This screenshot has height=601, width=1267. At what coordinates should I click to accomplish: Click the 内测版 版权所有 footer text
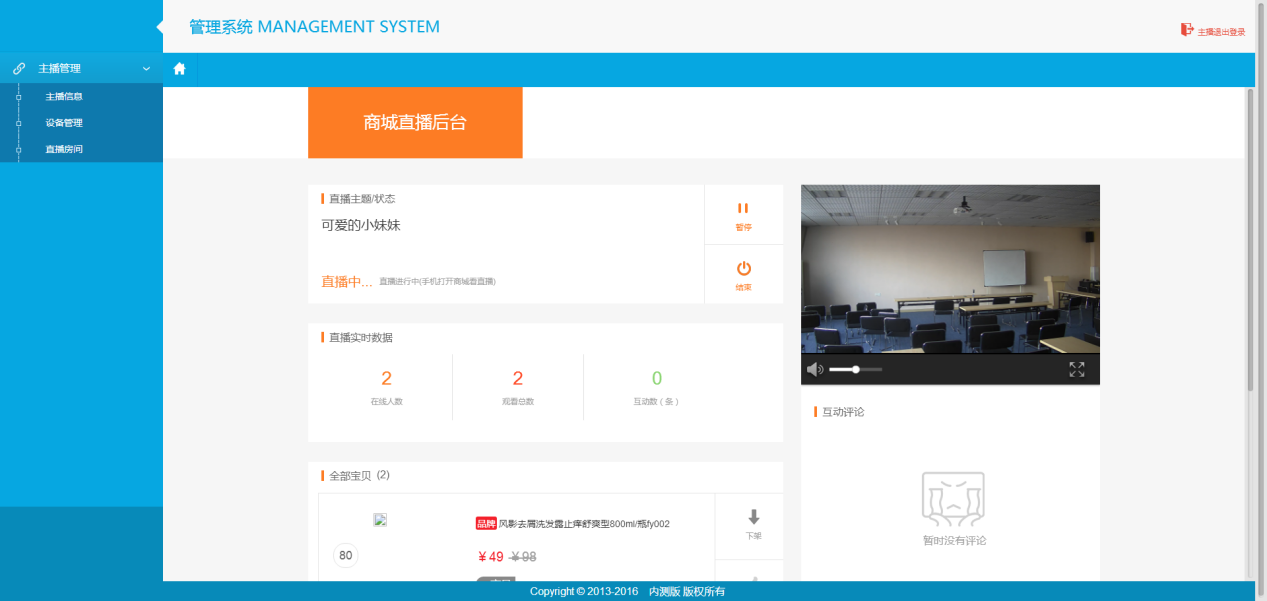pos(687,592)
